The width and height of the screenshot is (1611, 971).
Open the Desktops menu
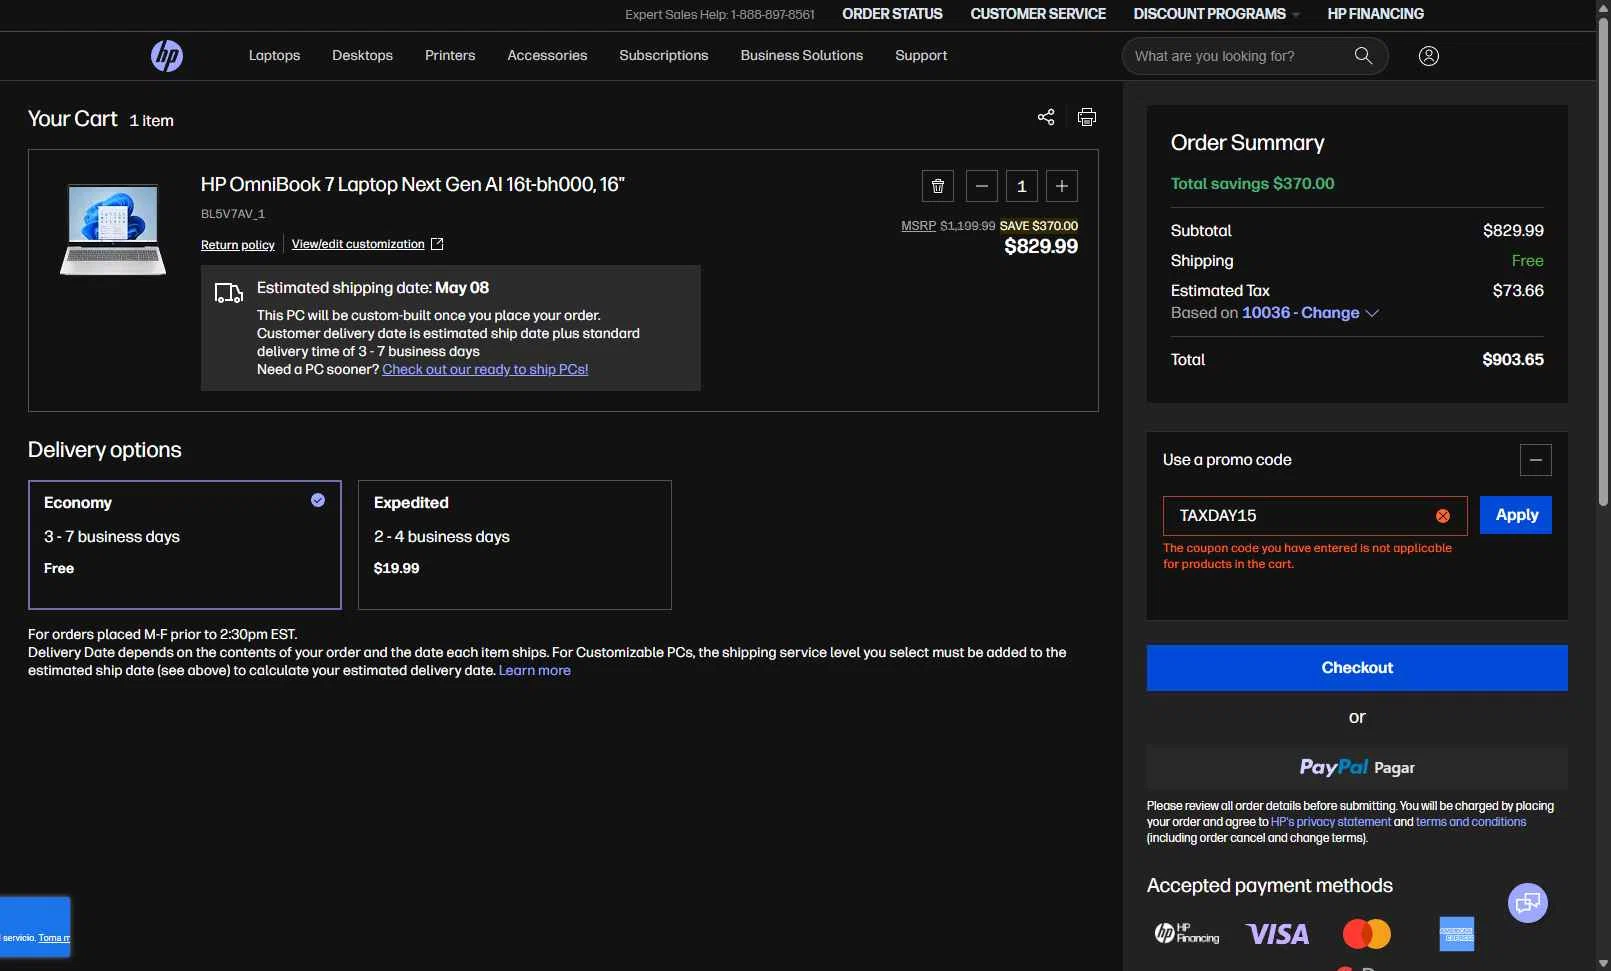coord(362,56)
